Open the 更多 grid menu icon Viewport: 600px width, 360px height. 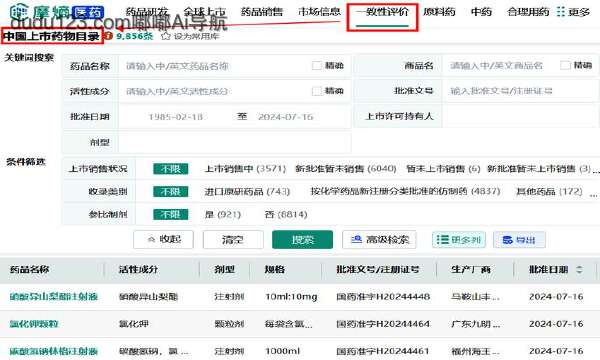point(561,12)
